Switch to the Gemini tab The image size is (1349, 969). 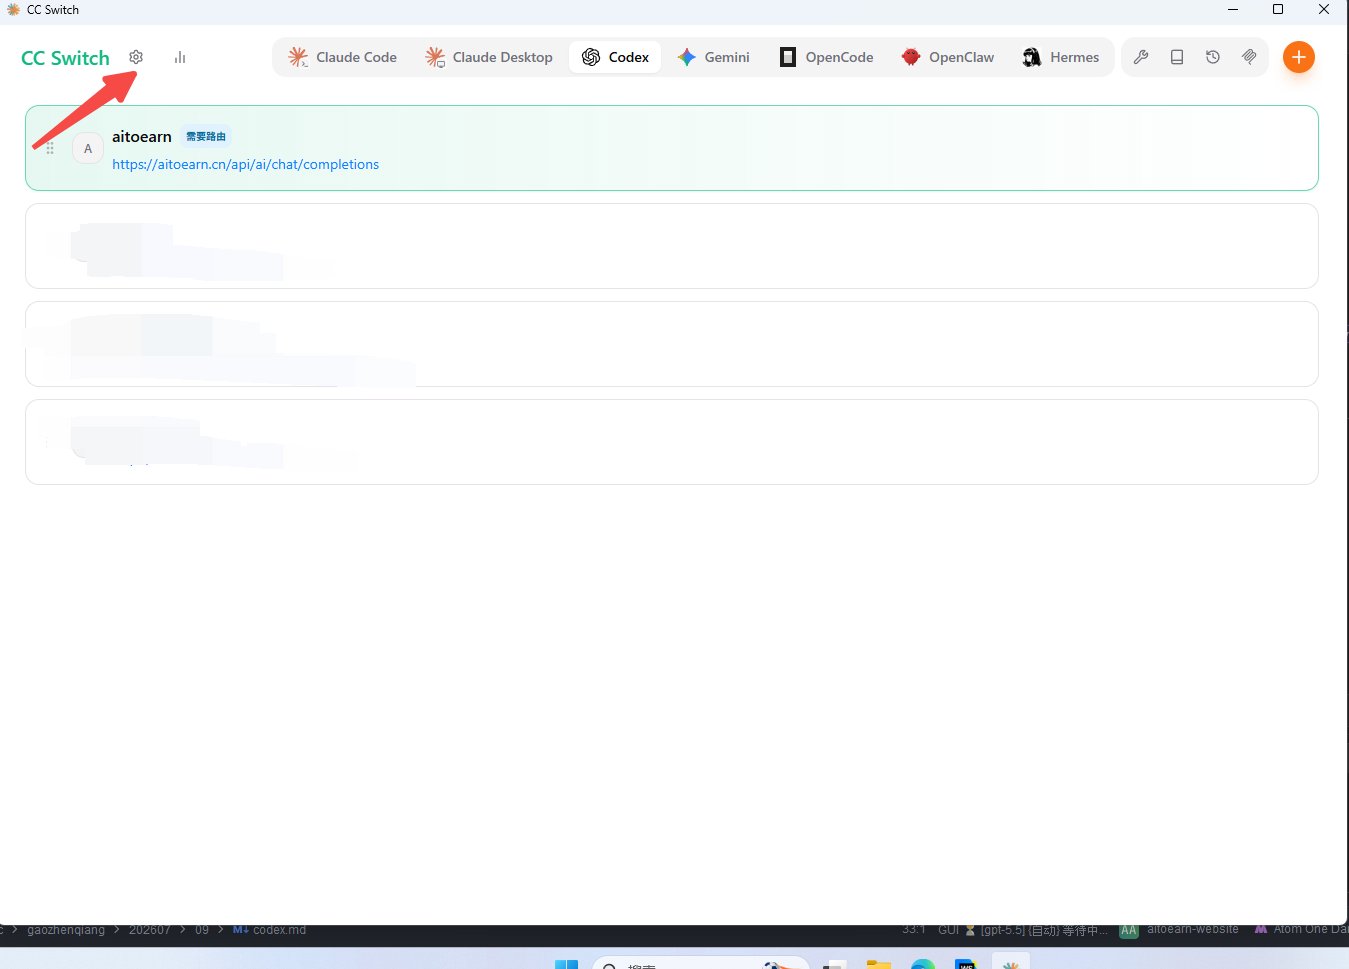point(713,57)
